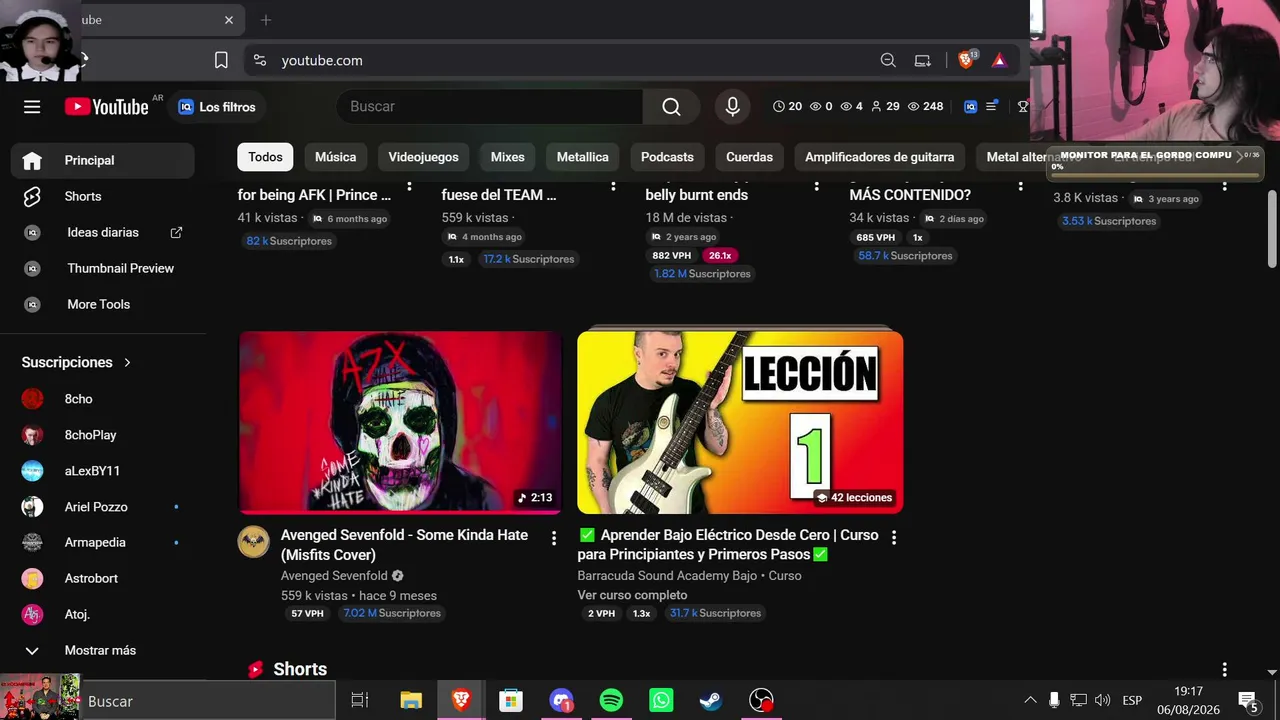This screenshot has height=720, width=1280.
Task: Go to the YouTube home logo
Action: coord(107,107)
